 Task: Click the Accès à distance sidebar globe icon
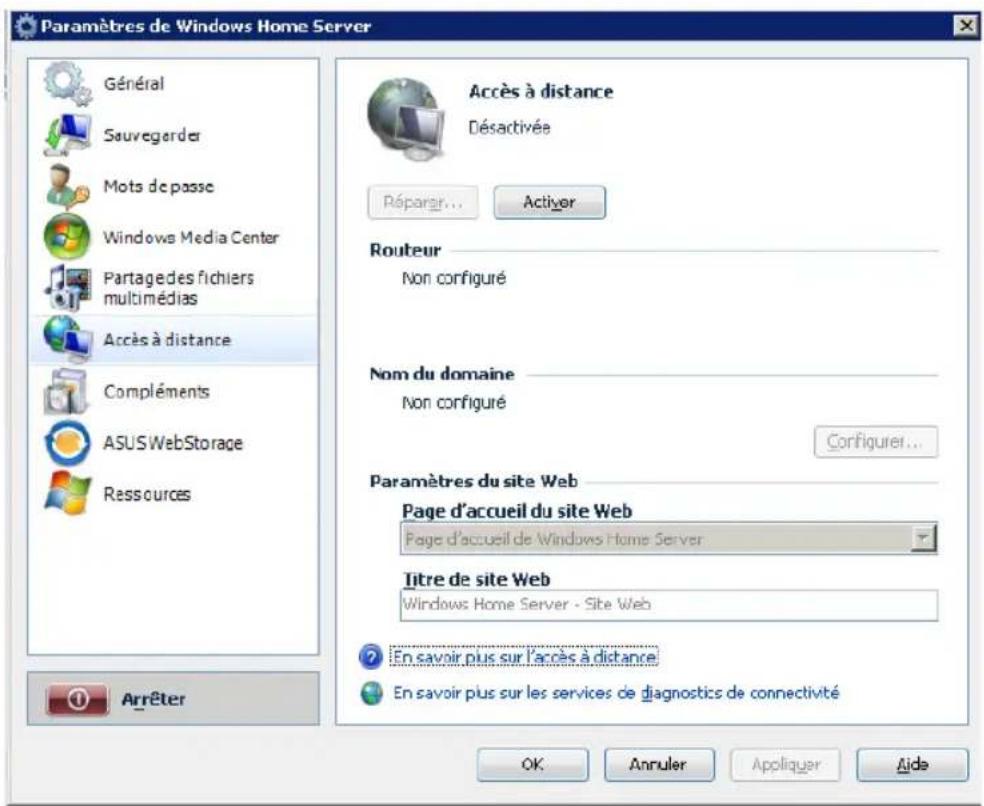[68, 340]
